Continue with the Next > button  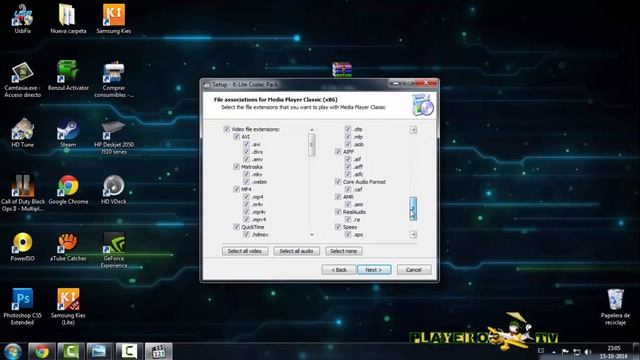pos(374,270)
